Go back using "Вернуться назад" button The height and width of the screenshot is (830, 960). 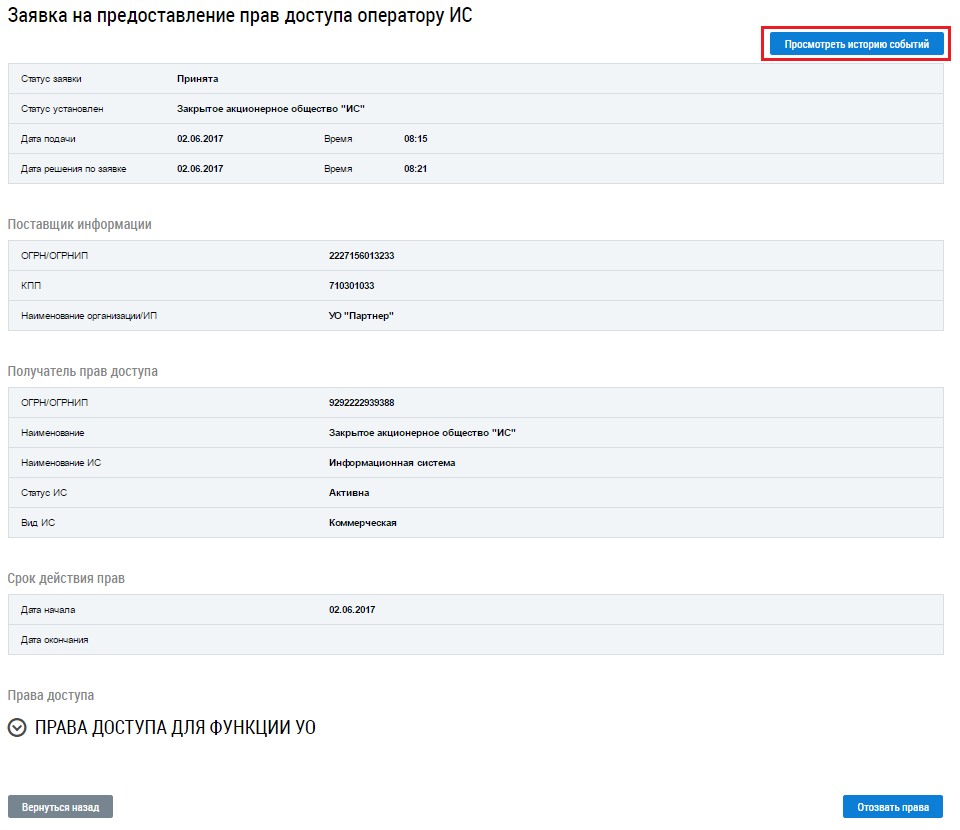[60, 807]
